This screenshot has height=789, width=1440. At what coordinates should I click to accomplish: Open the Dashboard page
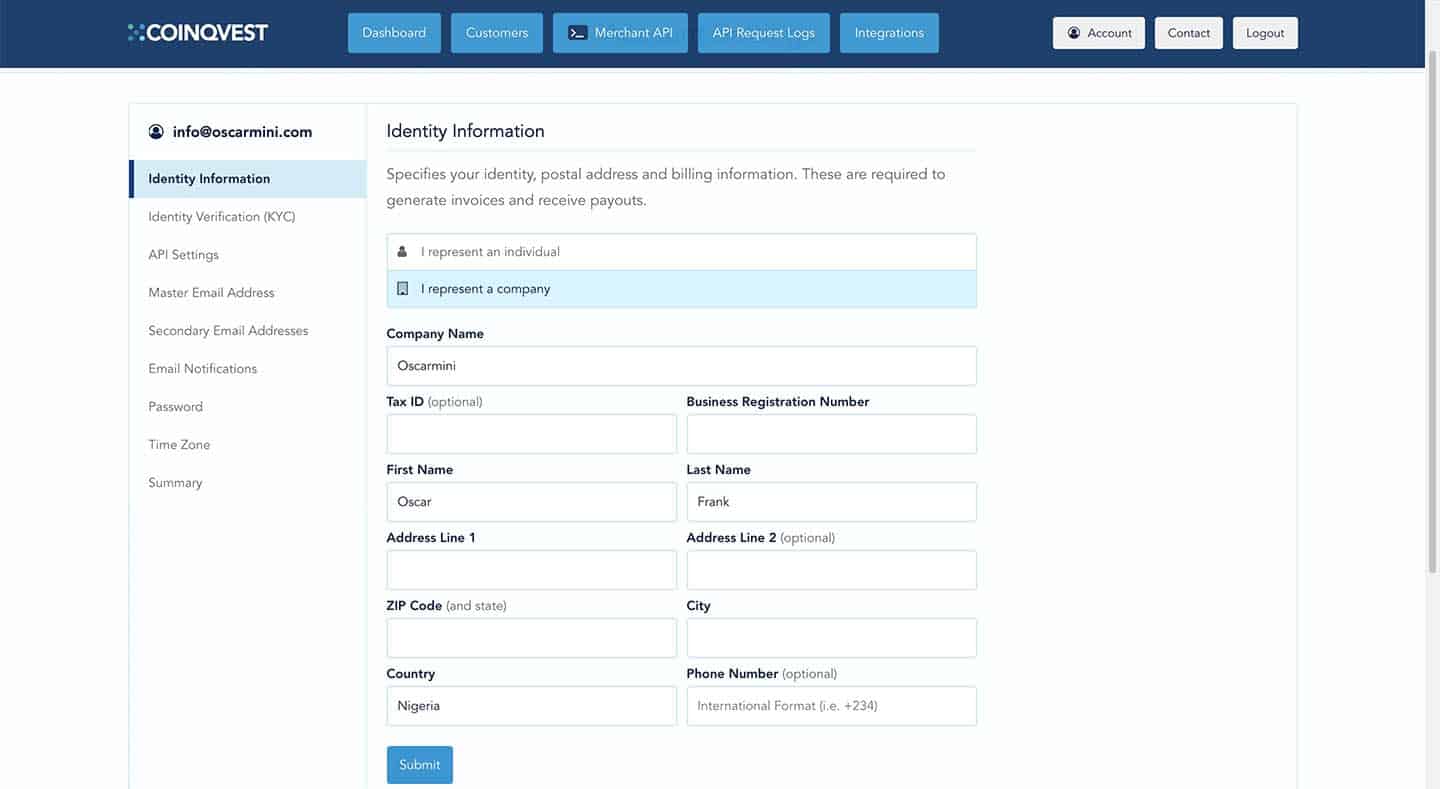(394, 33)
